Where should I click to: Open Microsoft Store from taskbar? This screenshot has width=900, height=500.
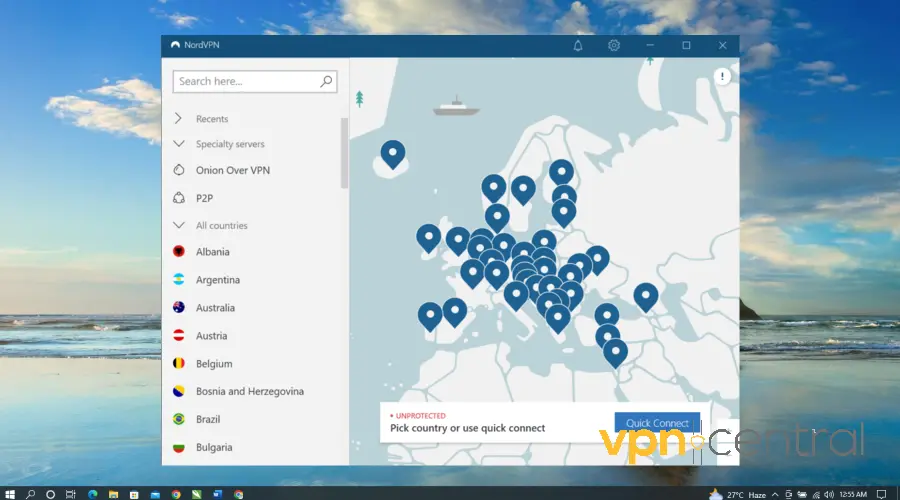click(134, 494)
